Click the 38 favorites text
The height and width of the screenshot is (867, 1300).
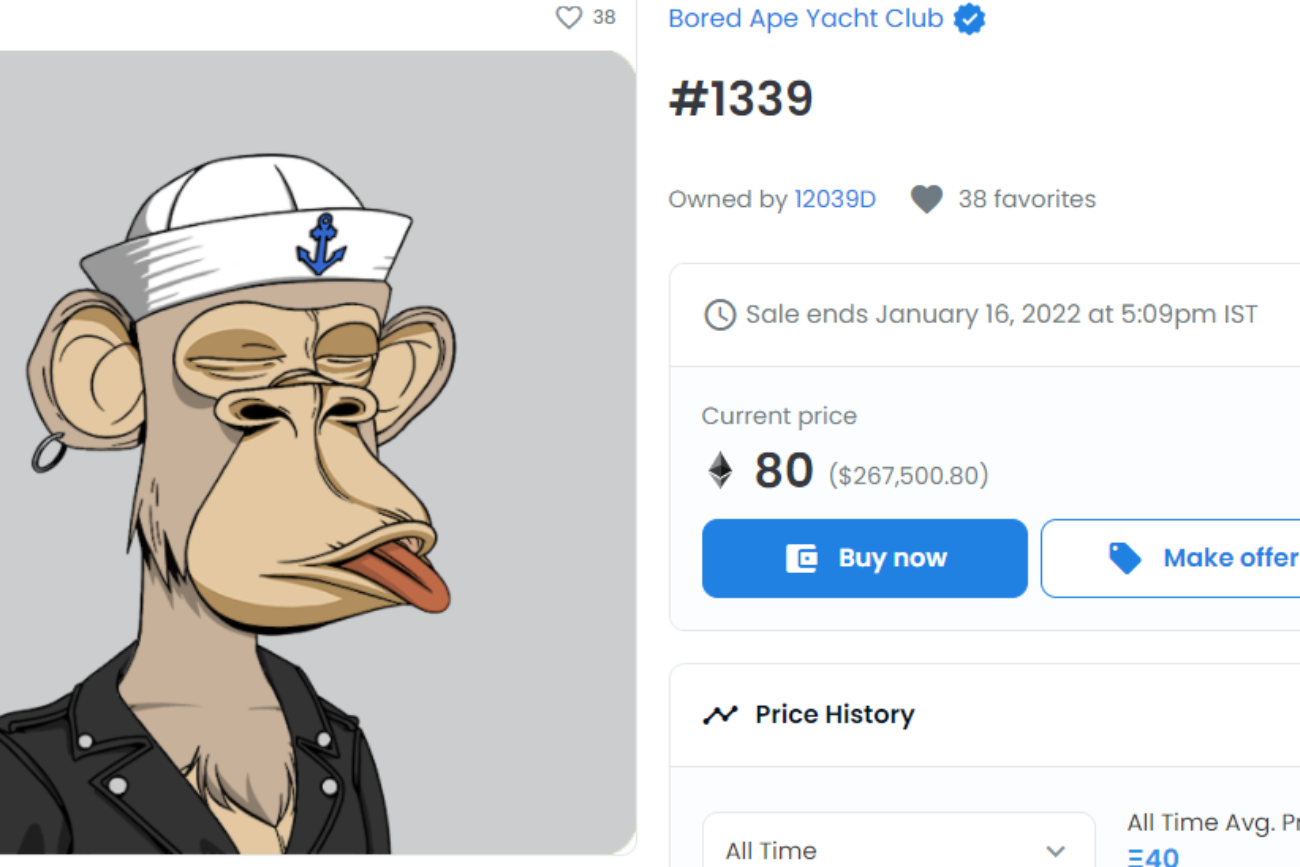[1026, 200]
